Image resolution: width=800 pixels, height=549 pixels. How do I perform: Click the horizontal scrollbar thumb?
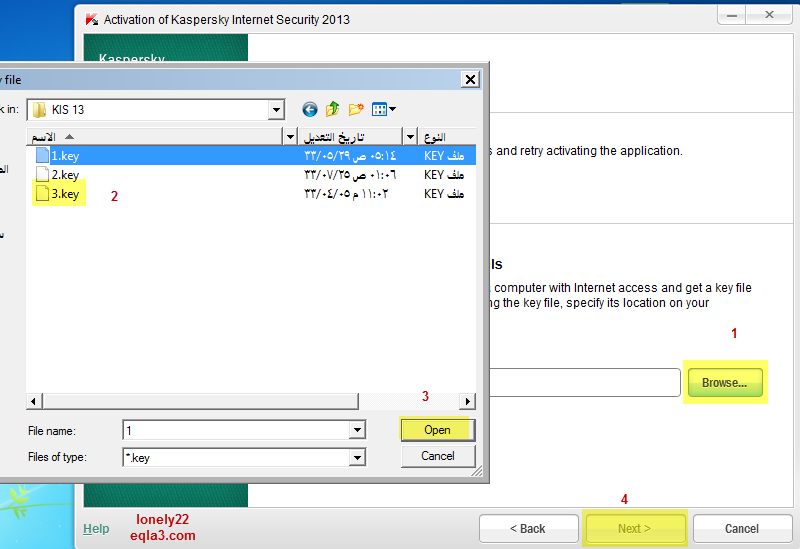pos(200,401)
